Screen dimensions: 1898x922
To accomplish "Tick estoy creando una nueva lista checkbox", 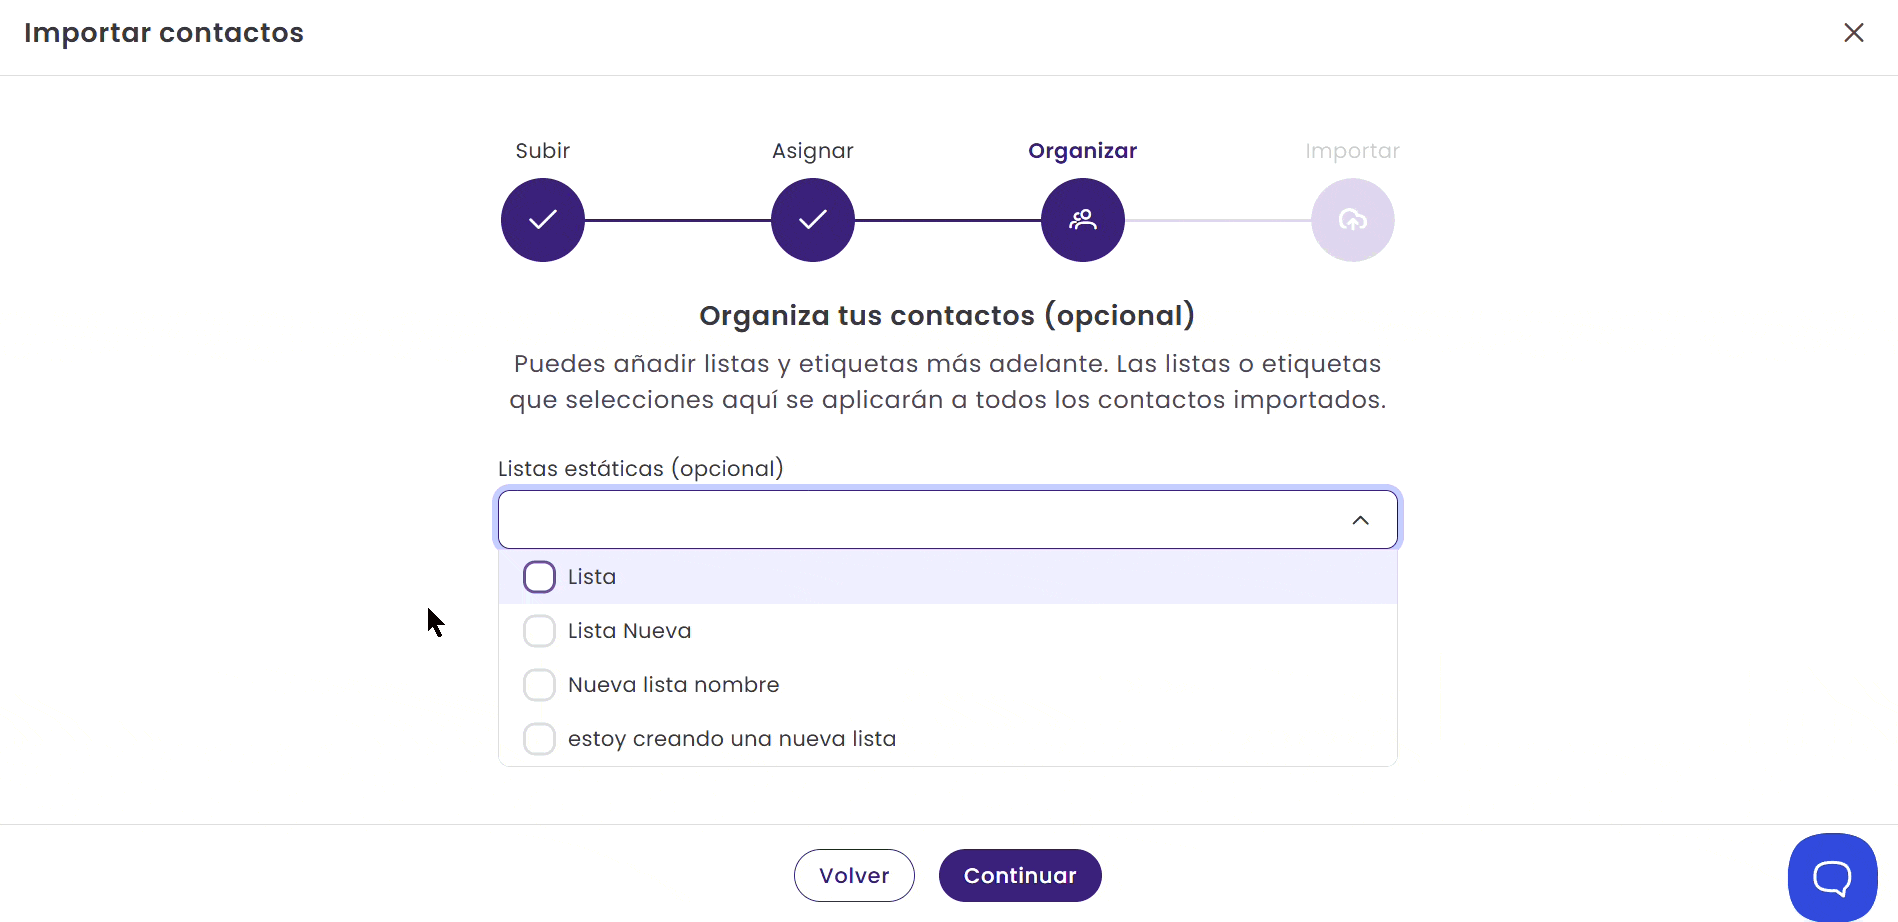I will [x=539, y=739].
